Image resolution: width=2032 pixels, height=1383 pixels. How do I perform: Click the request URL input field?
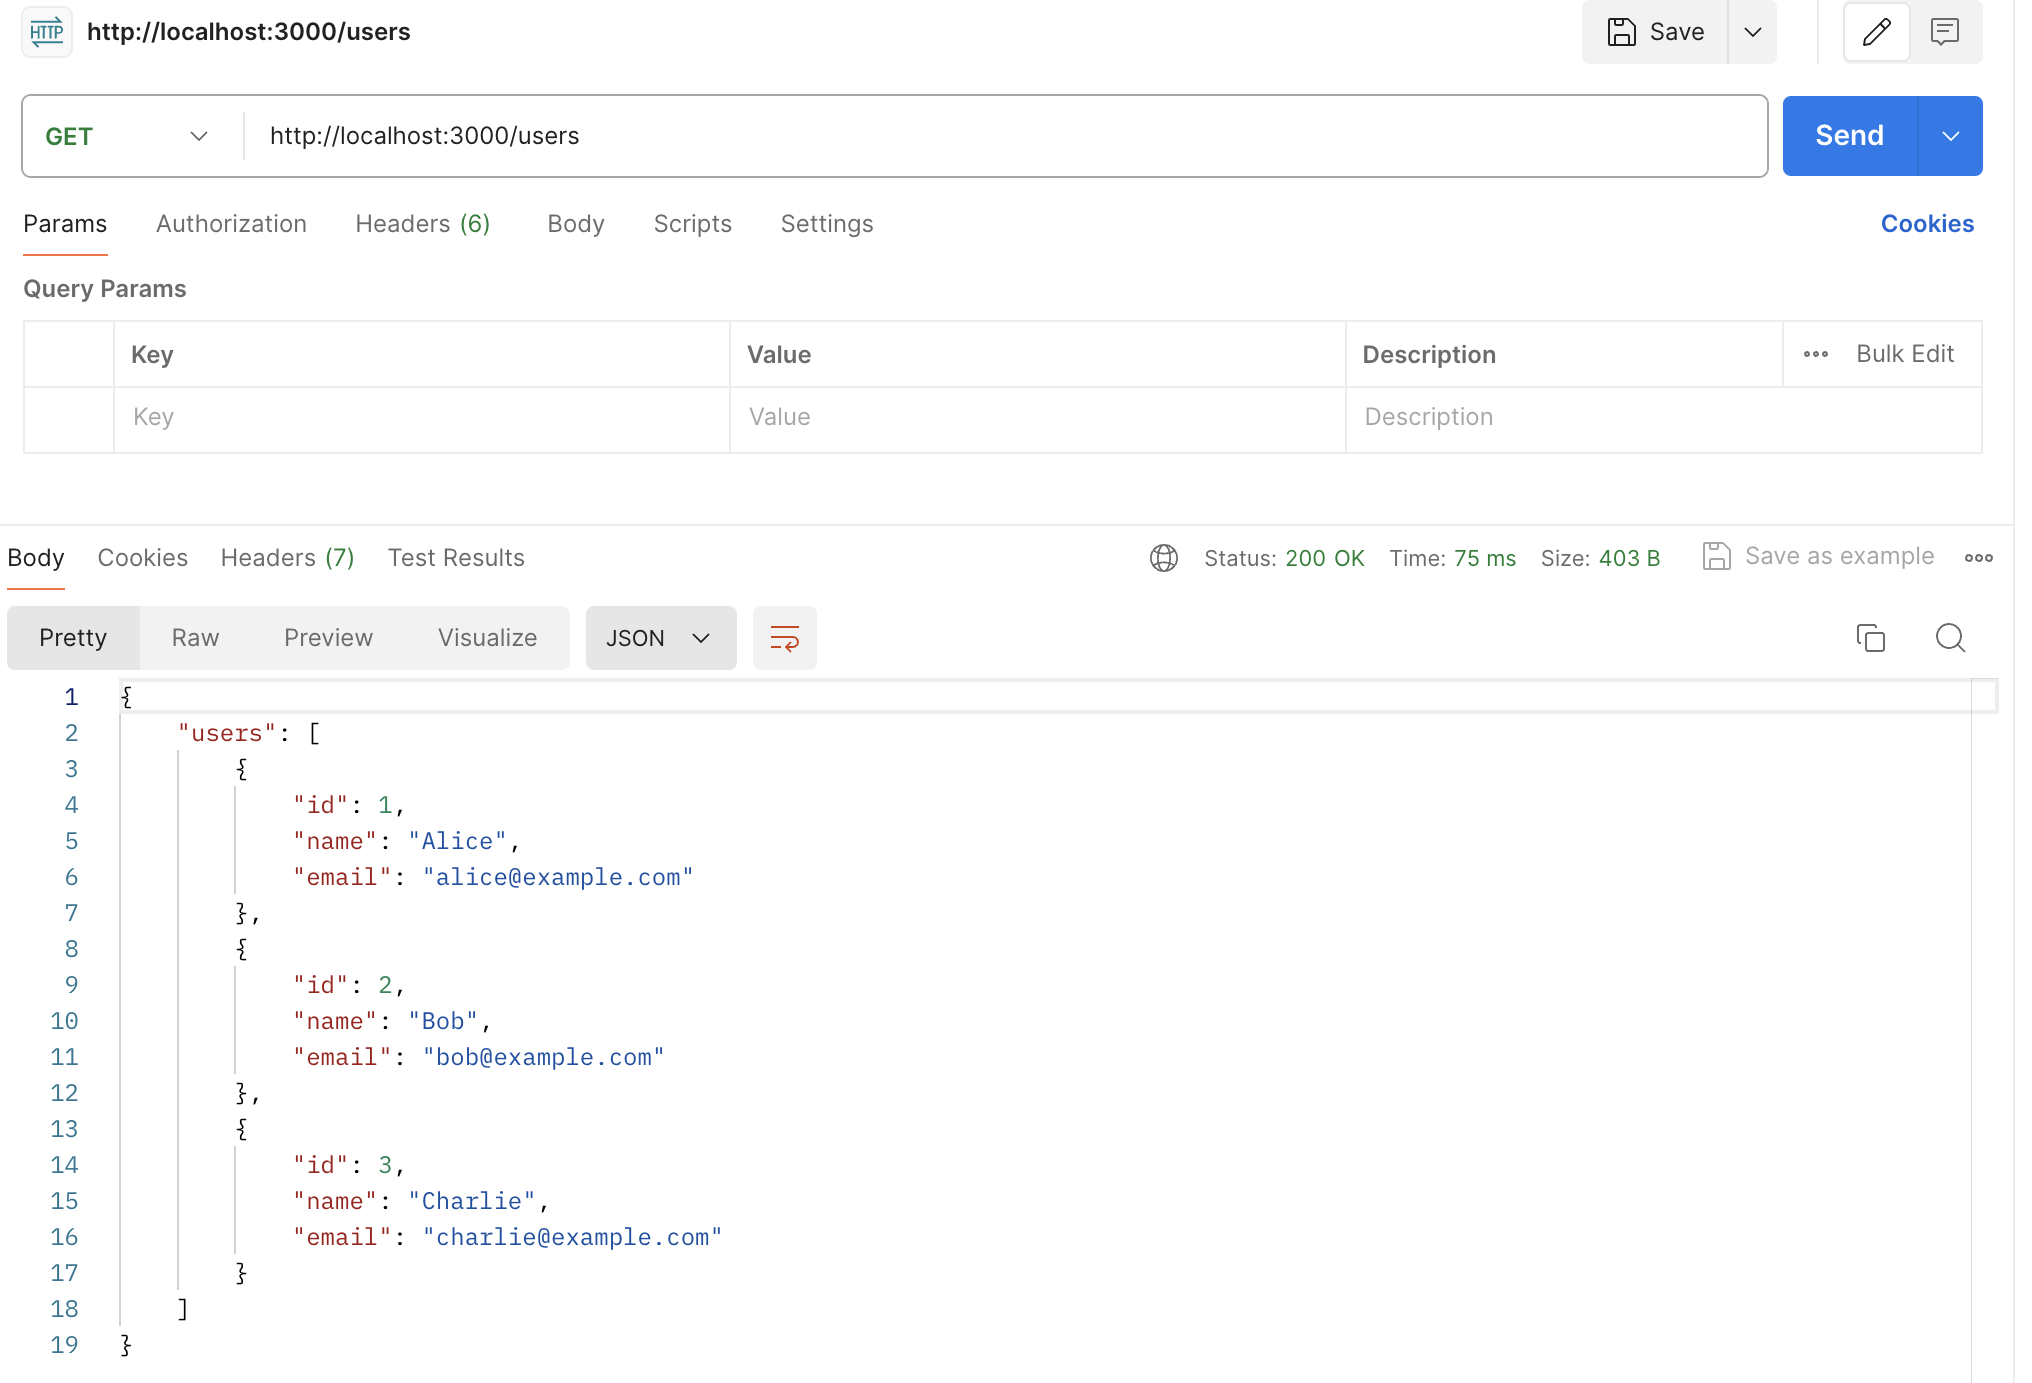(1000, 136)
